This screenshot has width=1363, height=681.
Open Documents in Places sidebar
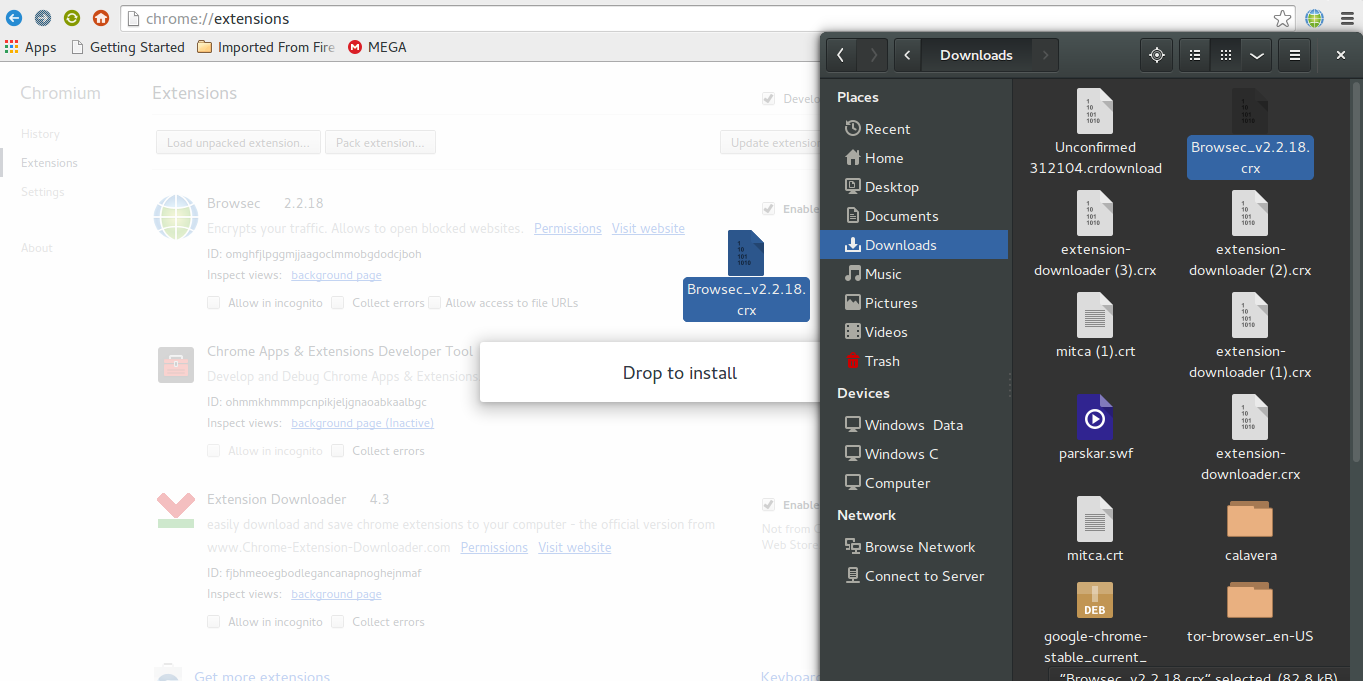pos(914,216)
